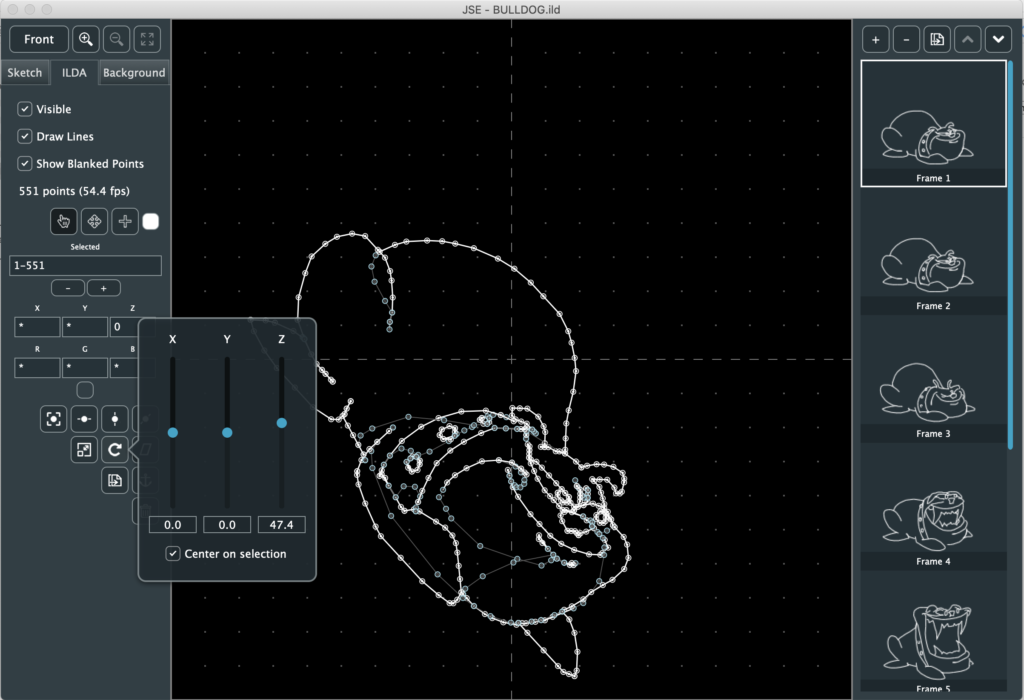Select the plus add-point tool
Viewport: 1024px width, 700px height.
(125, 221)
